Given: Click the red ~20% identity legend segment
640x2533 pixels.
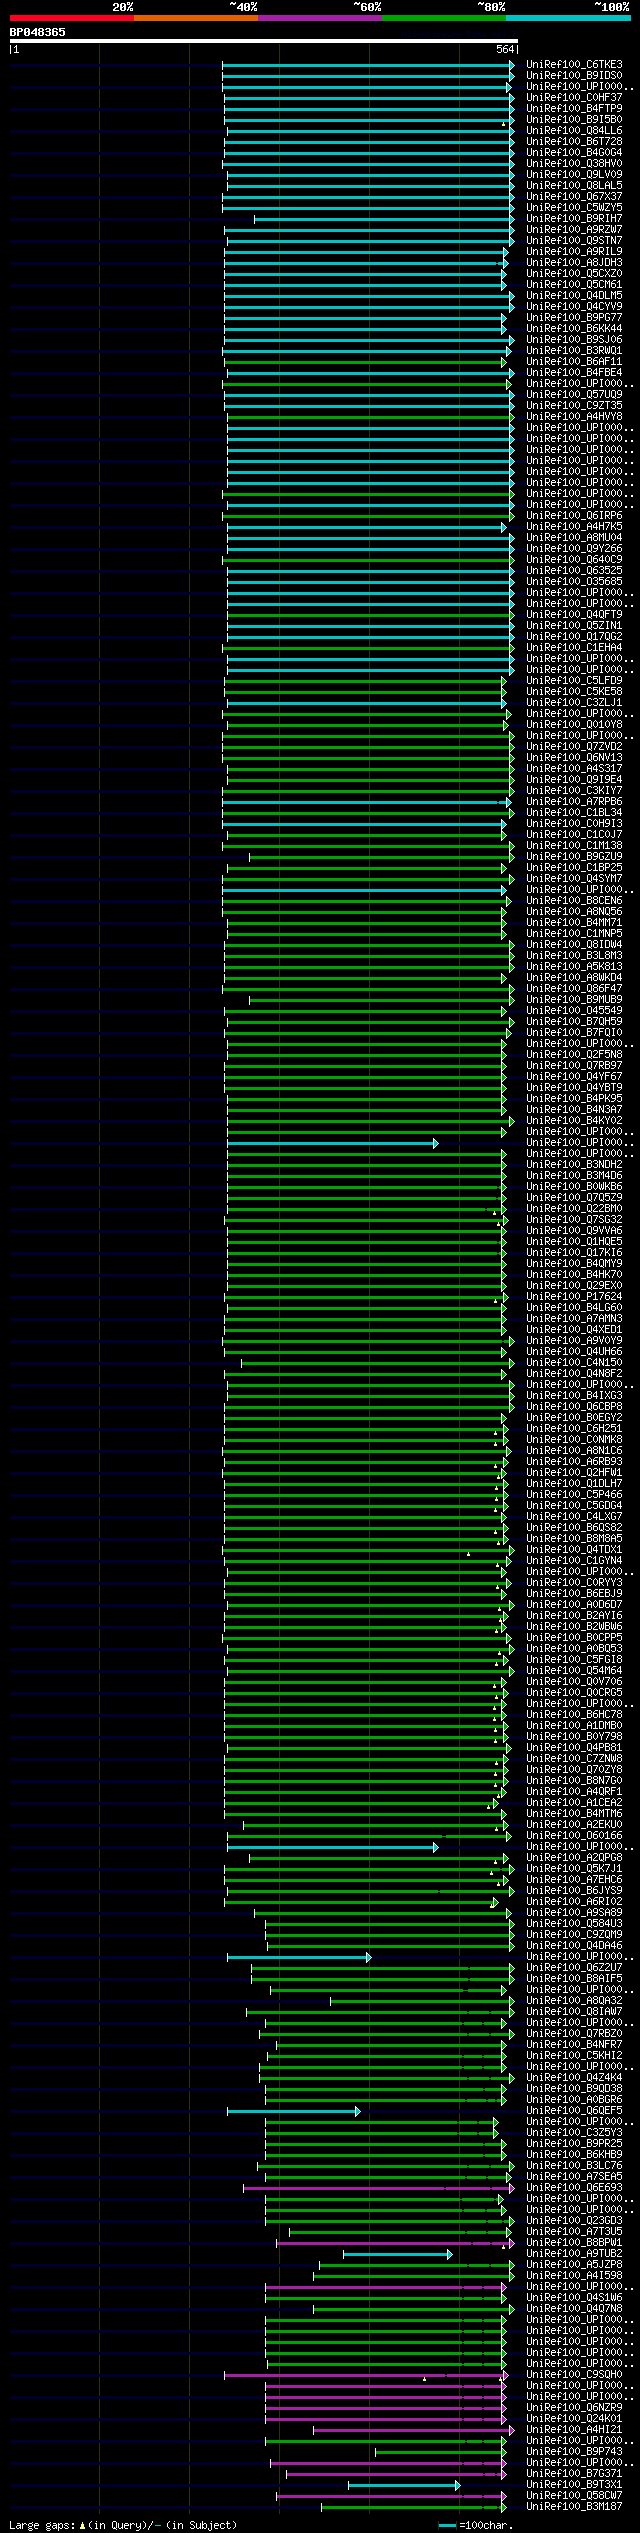Looking at the screenshot, I should [71, 18].
